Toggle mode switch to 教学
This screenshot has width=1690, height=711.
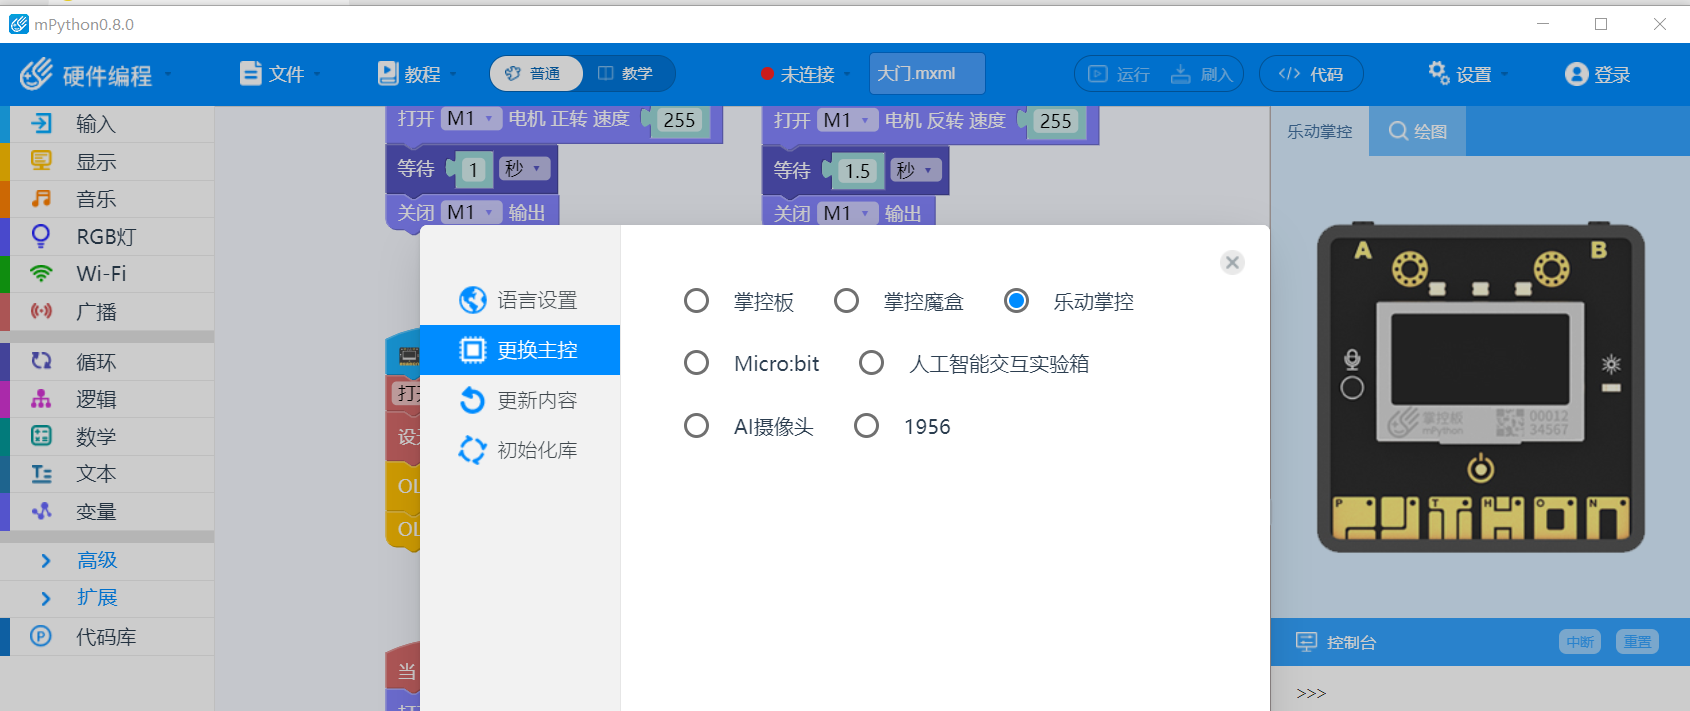626,74
